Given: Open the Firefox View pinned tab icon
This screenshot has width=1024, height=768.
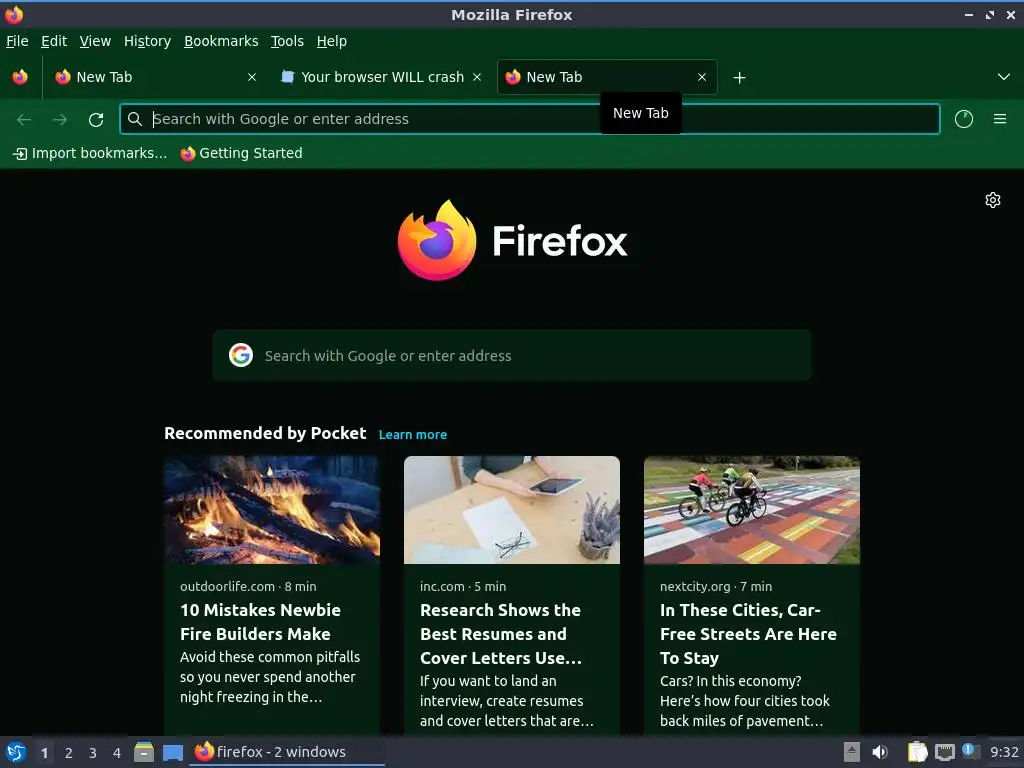Looking at the screenshot, I should pyautogui.click(x=20, y=77).
